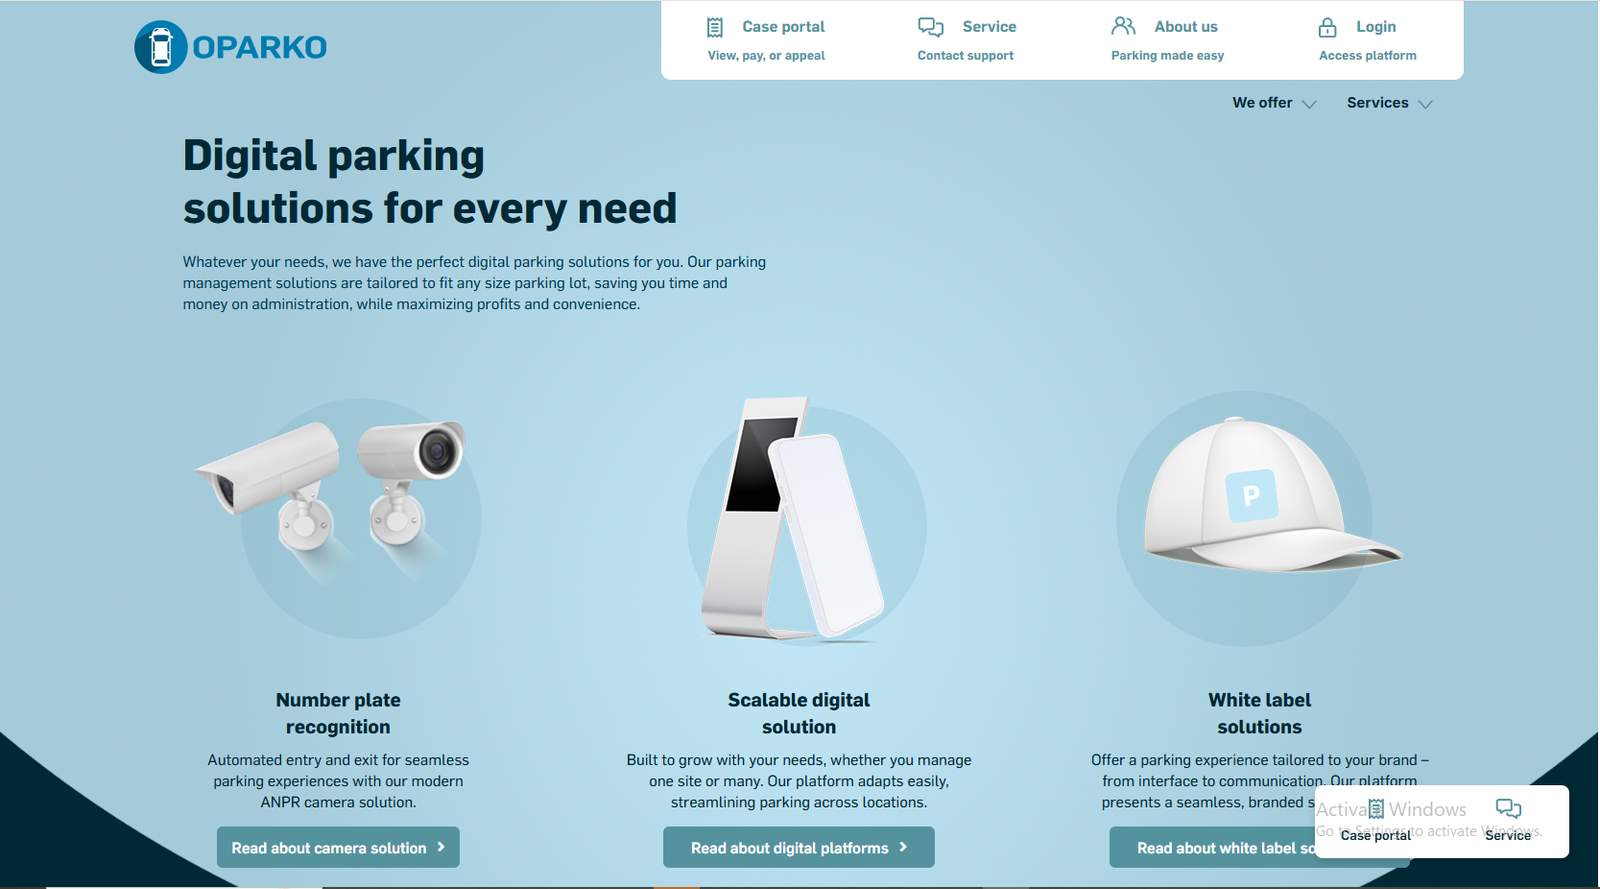Expand the We offer dropdown
Image resolution: width=1600 pixels, height=889 pixels.
pos(1274,103)
